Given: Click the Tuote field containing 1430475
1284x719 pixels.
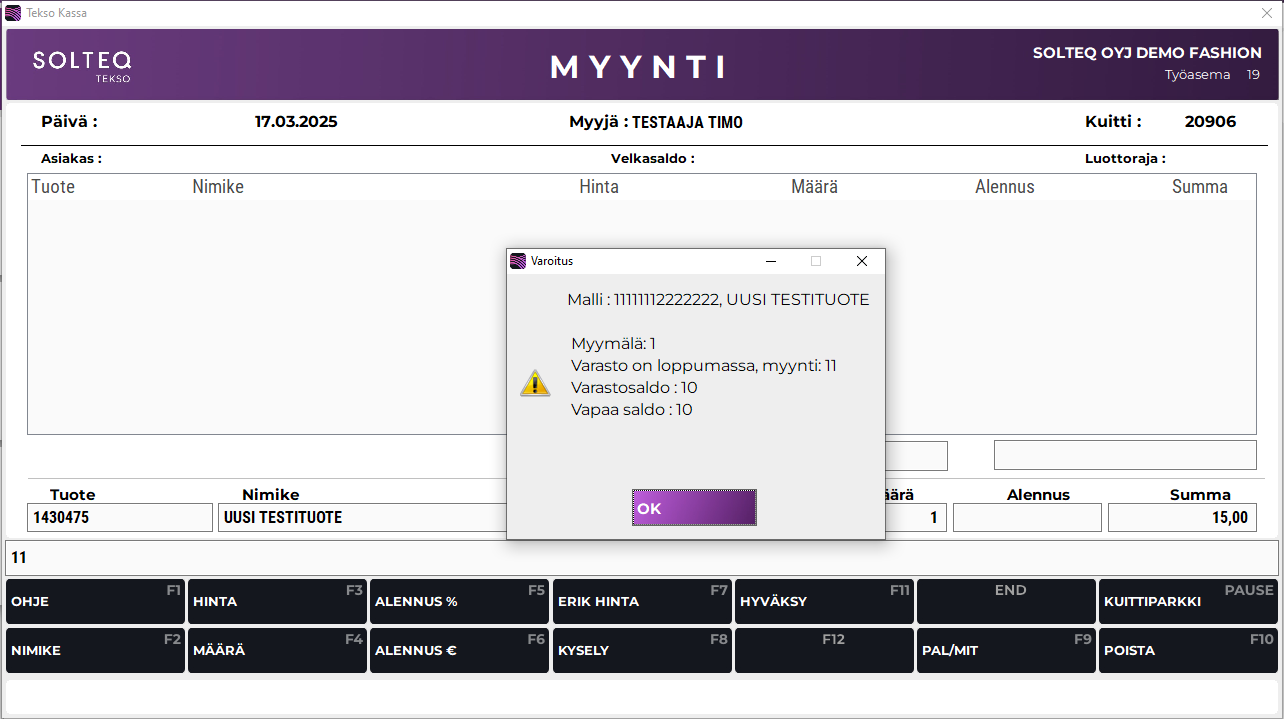Looking at the screenshot, I should pyautogui.click(x=120, y=518).
